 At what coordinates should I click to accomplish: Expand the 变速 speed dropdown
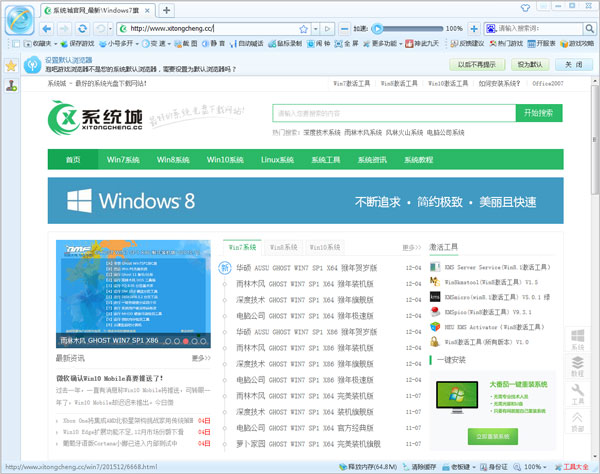click(x=169, y=44)
